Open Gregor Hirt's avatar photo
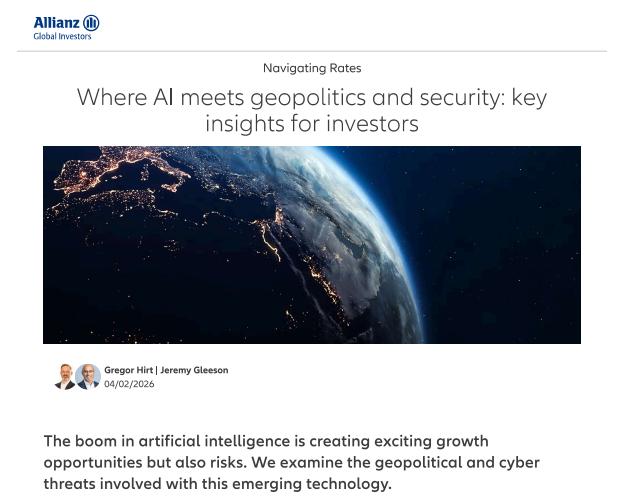The height and width of the screenshot is (503, 621). click(x=66, y=377)
